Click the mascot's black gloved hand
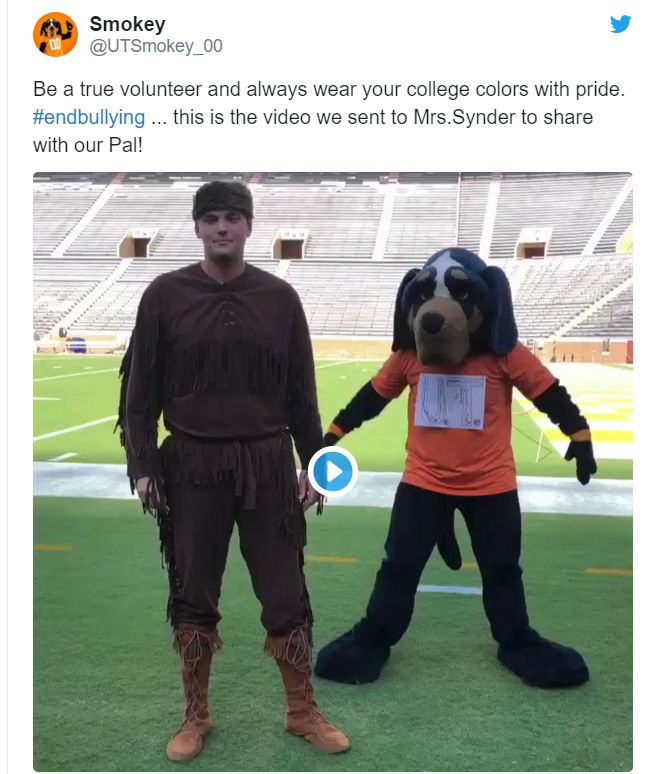The image size is (656, 774). pos(581,460)
